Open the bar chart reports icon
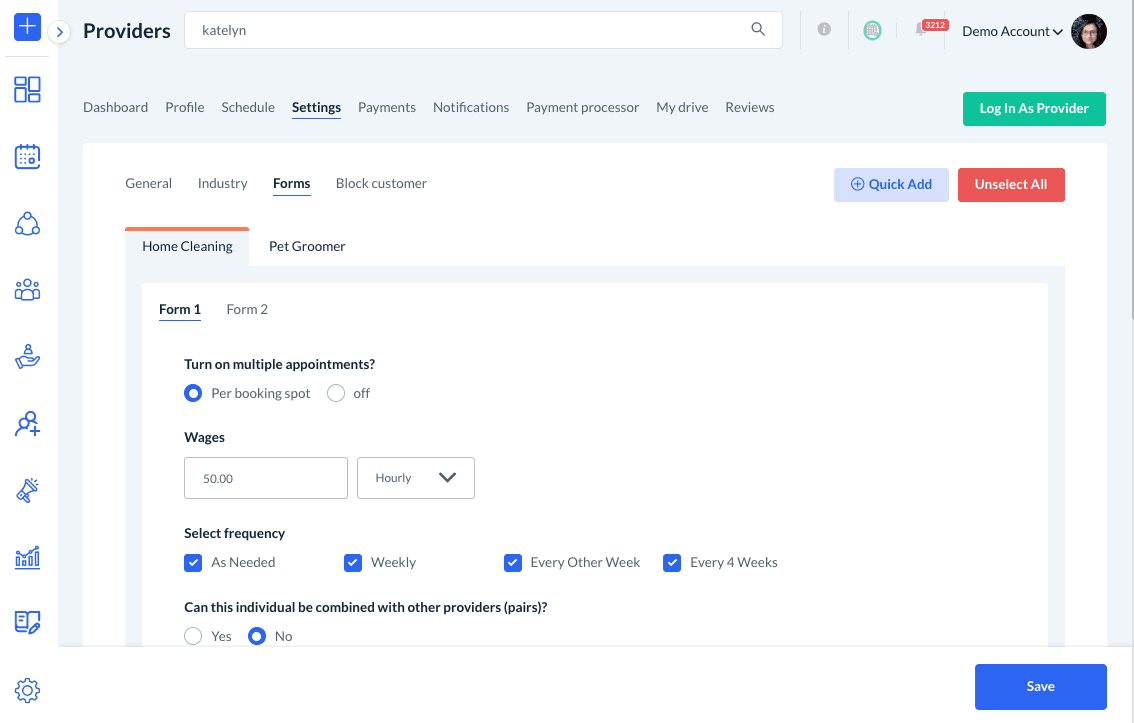This screenshot has width=1134, height=723. (27, 556)
